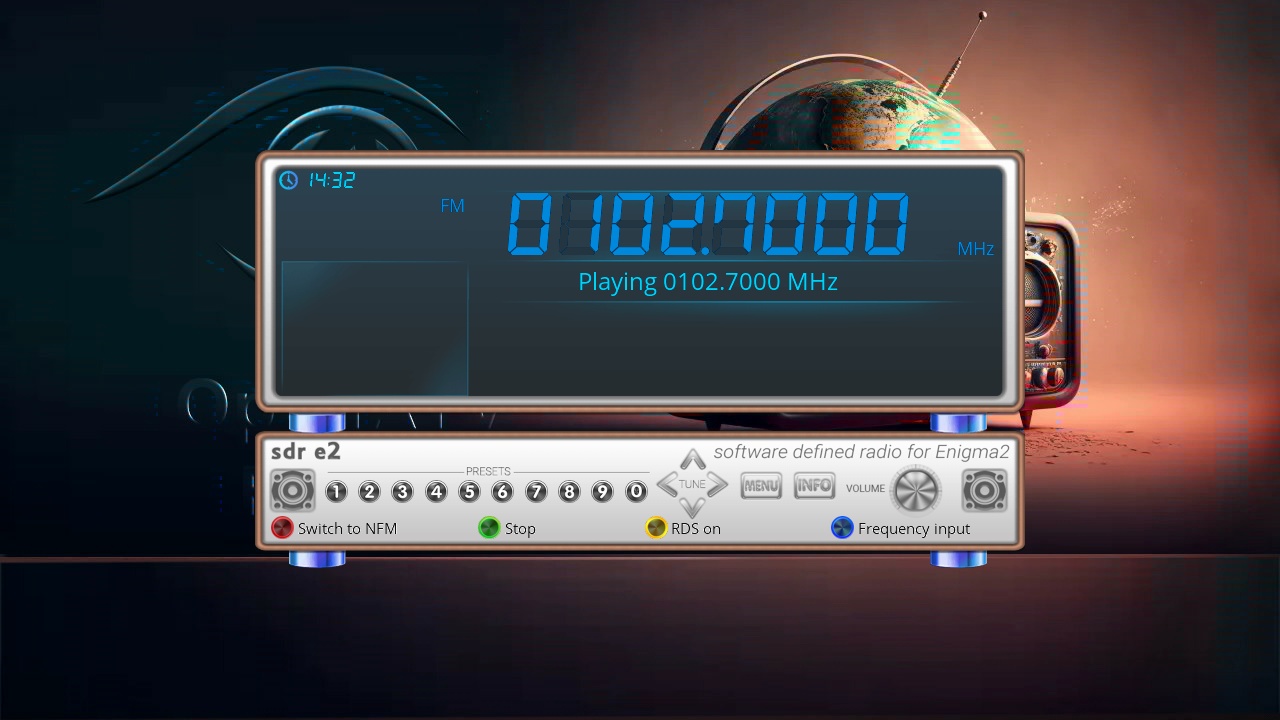The height and width of the screenshot is (720, 1280).
Task: Tune right to a higher frequency
Action: [717, 485]
